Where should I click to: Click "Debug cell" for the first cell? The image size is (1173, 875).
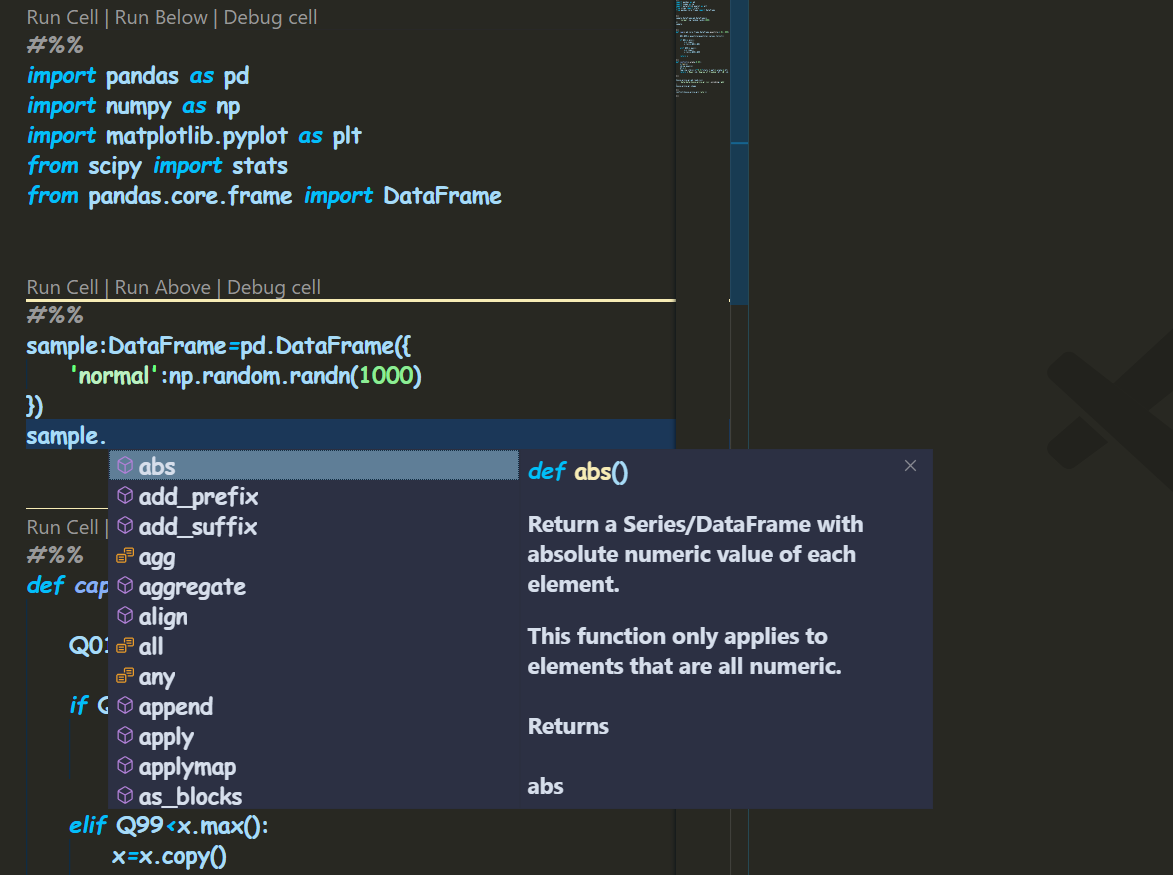(270, 17)
